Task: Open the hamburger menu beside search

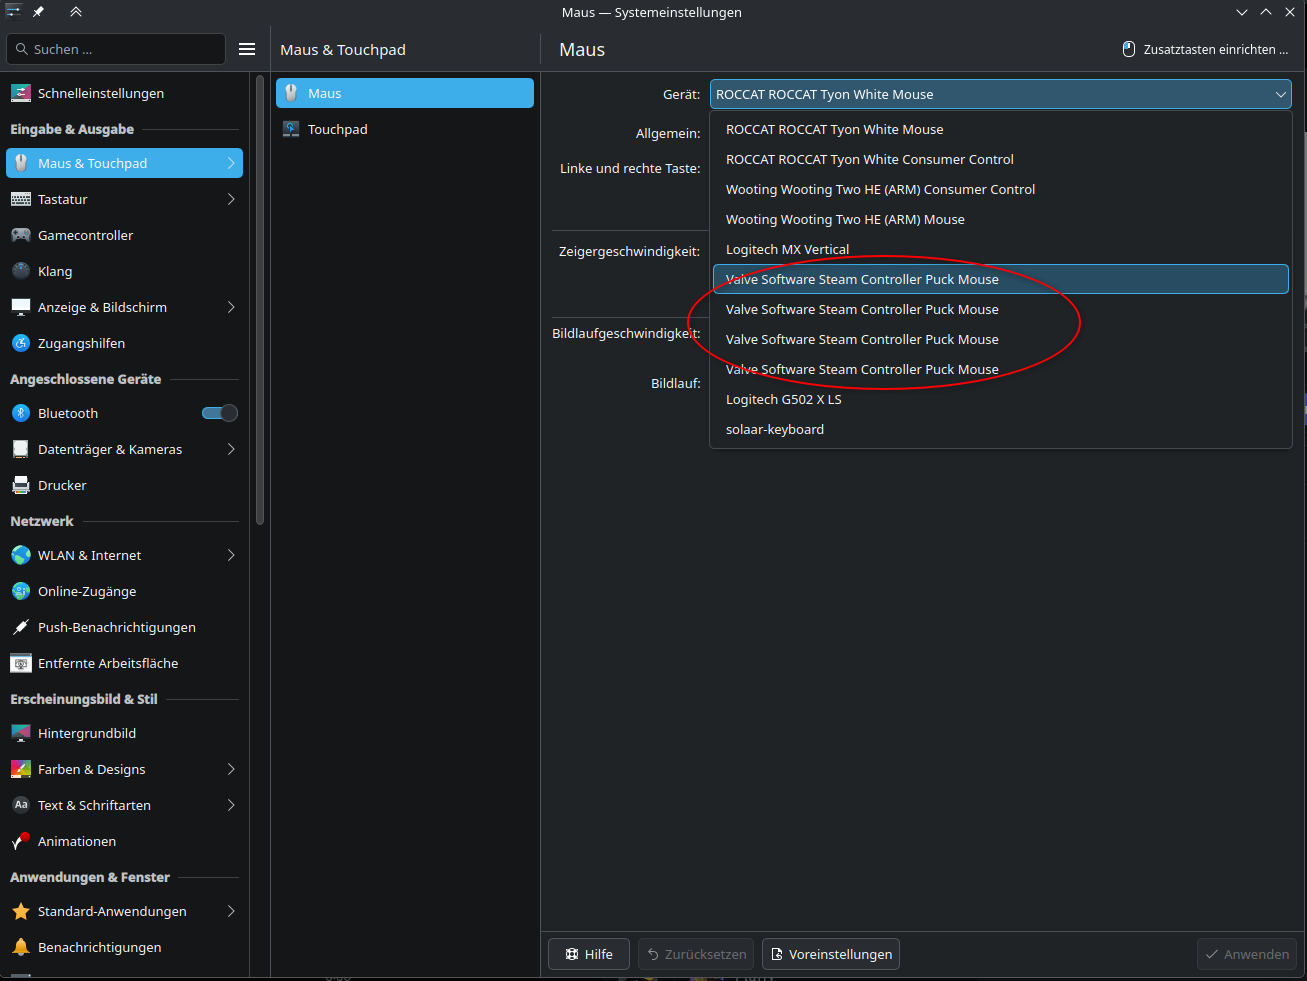Action: (247, 49)
